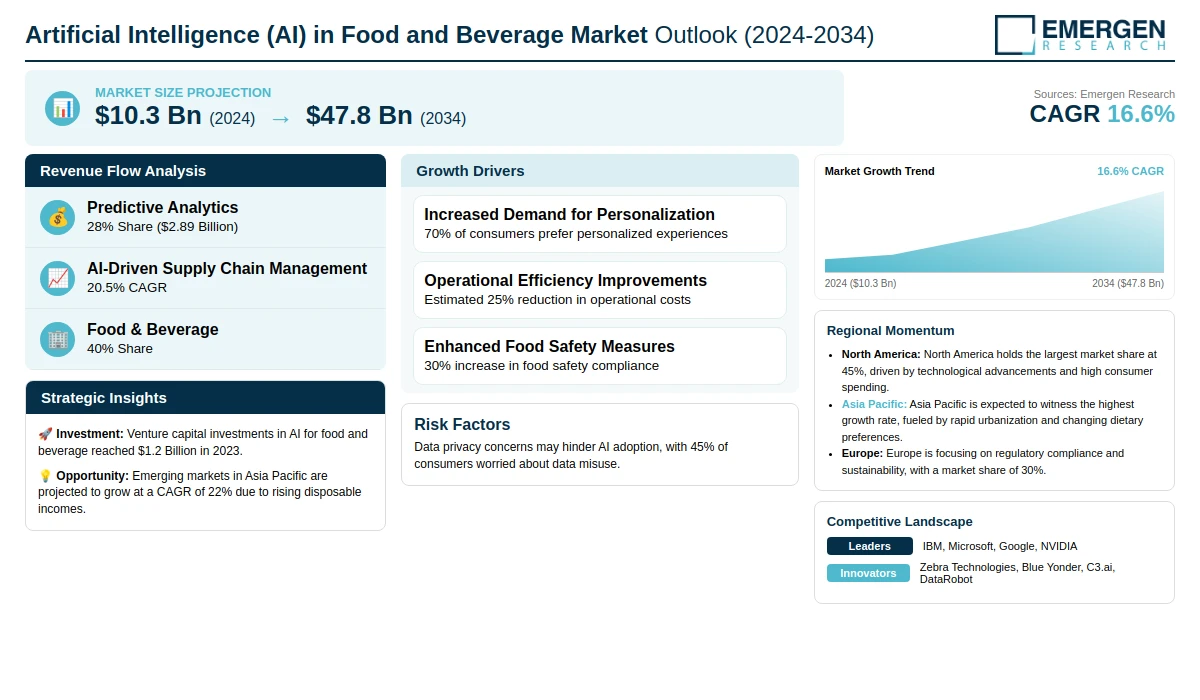
Task: Click the rocket icon beside Investment
Action: pyautogui.click(x=45, y=434)
